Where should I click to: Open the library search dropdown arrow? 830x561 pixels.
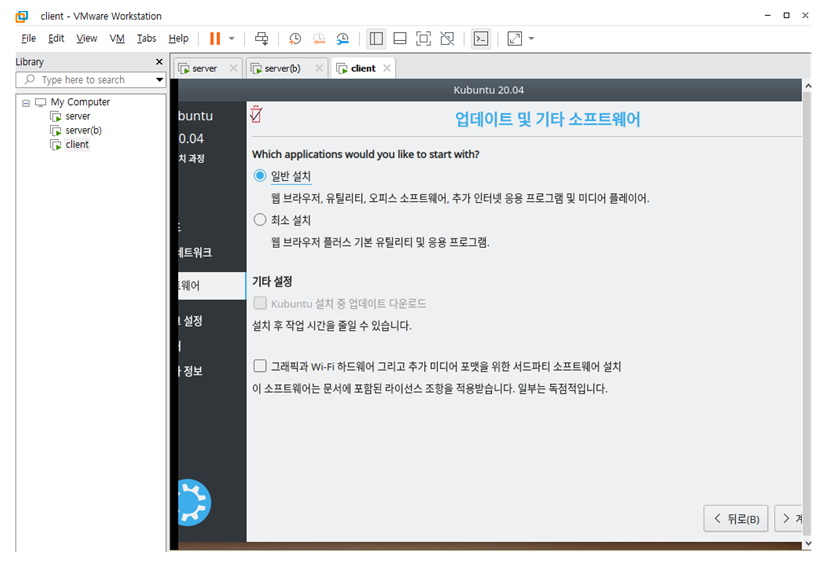(159, 80)
